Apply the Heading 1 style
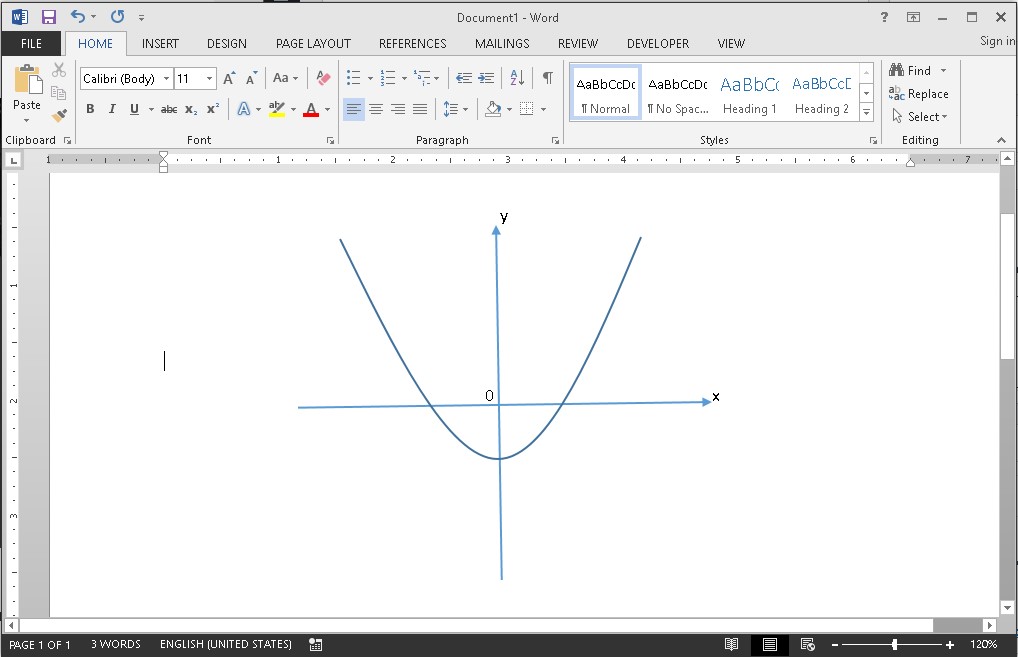 point(749,93)
